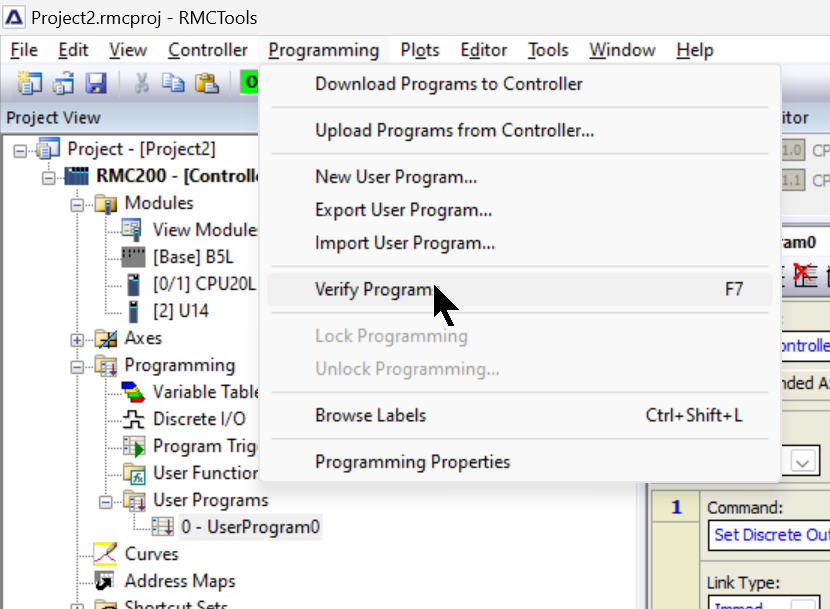Click the Axes folder icon
This screenshot has height=609, width=830.
coord(106,338)
